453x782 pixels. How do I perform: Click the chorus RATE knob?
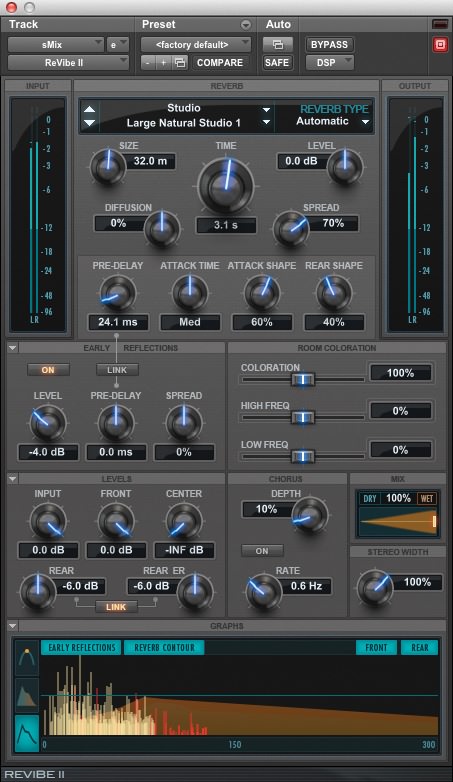coord(264,591)
